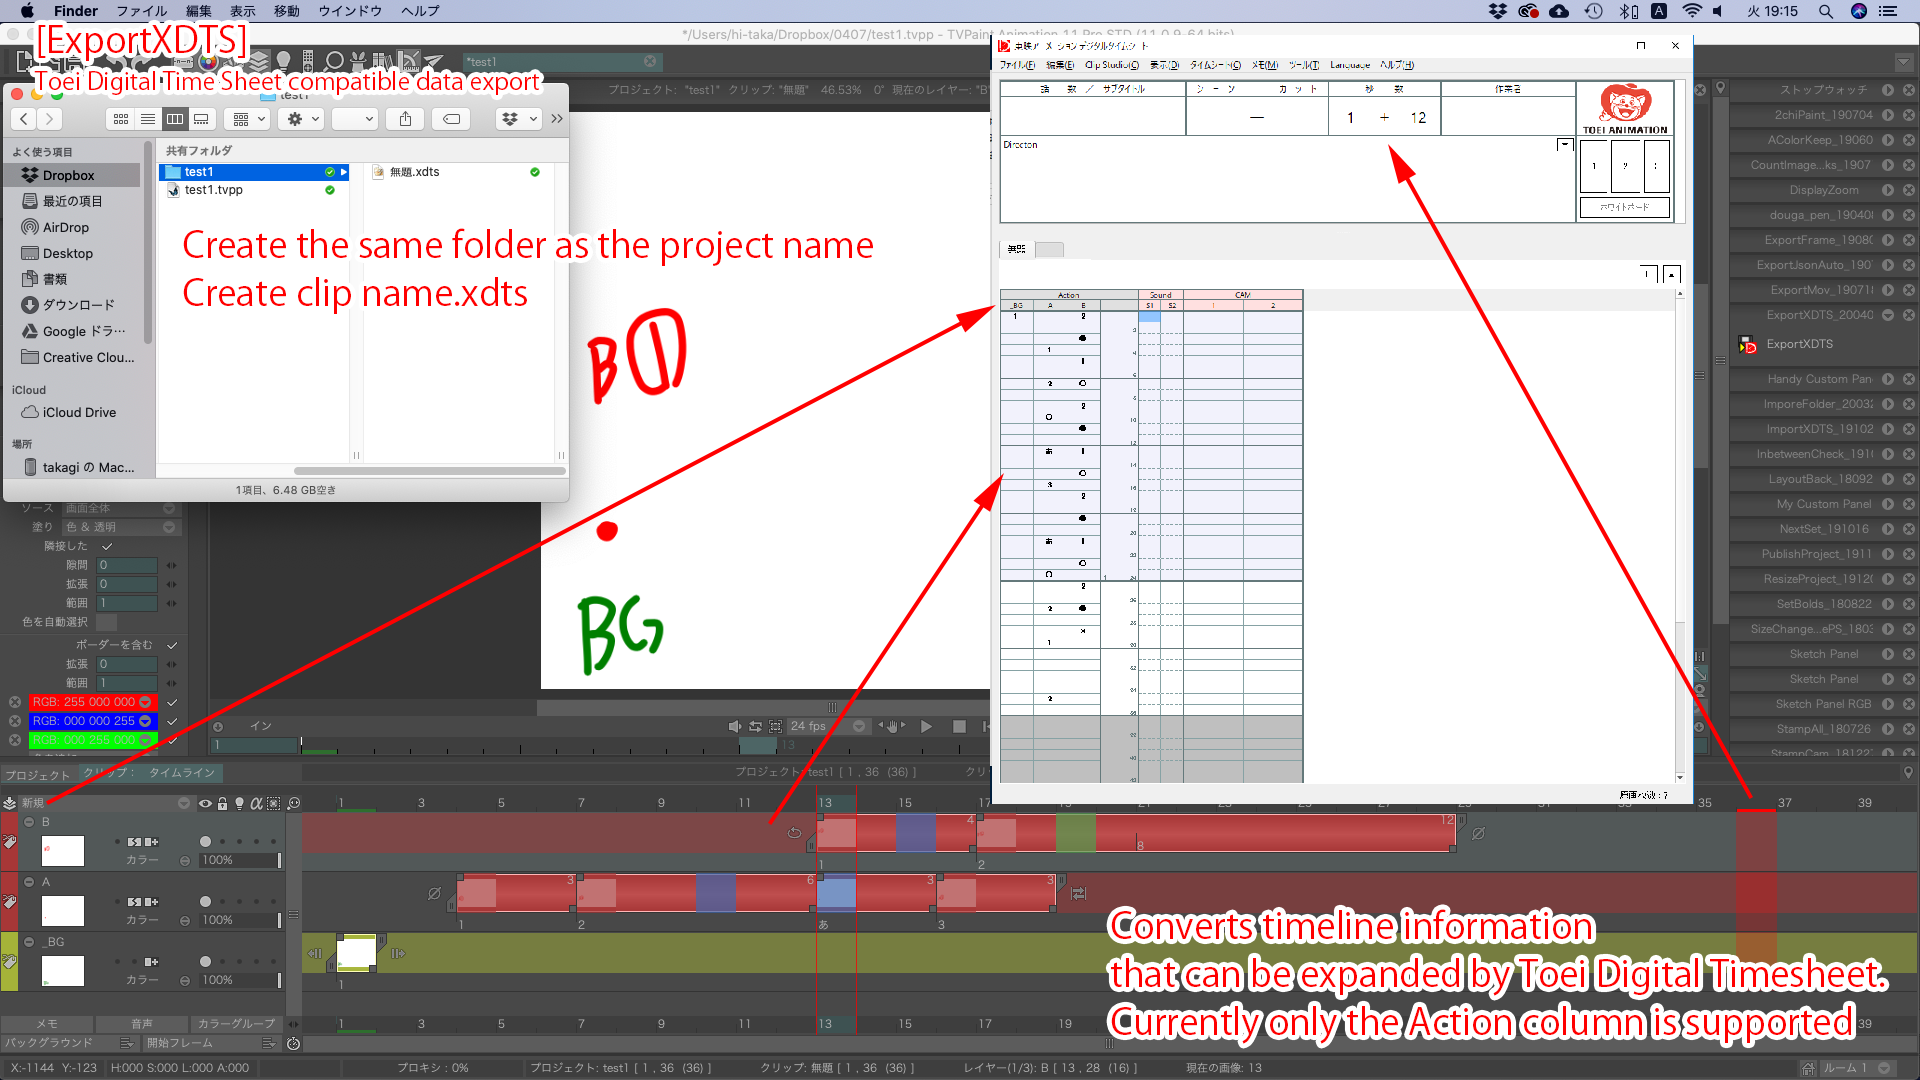Click the _BG layer thumbnail
This screenshot has width=1920, height=1080.
63,971
